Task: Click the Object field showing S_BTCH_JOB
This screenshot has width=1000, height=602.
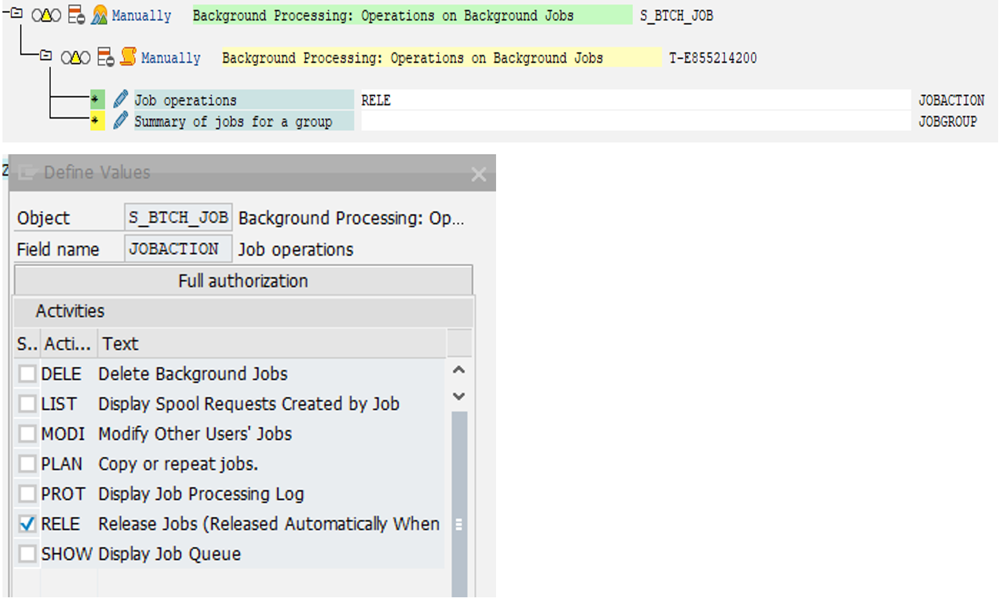Action: point(178,217)
